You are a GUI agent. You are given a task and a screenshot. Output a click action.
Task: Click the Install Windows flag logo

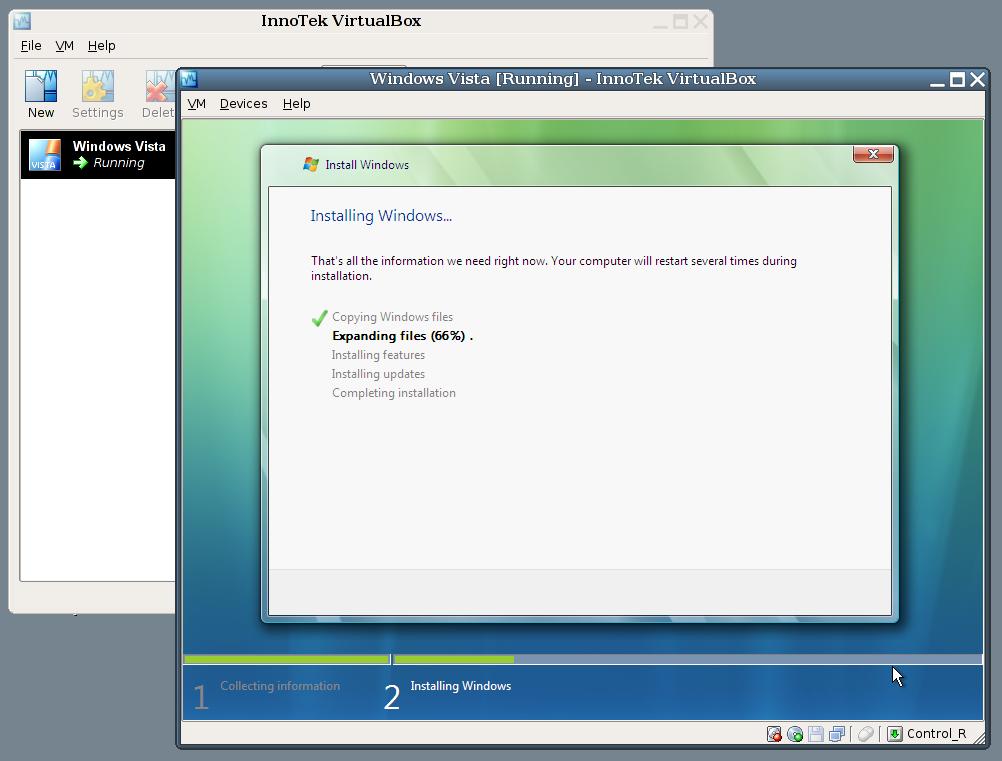pos(311,164)
